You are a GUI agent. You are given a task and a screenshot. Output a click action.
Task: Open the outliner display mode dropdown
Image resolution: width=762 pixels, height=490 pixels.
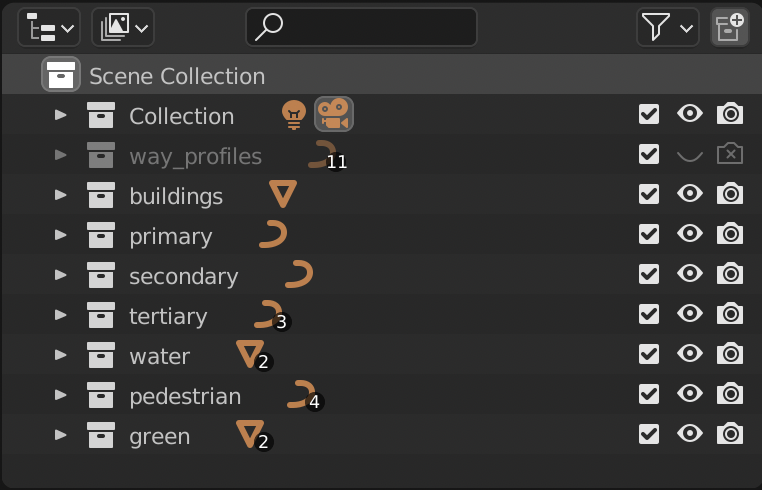pos(123,27)
